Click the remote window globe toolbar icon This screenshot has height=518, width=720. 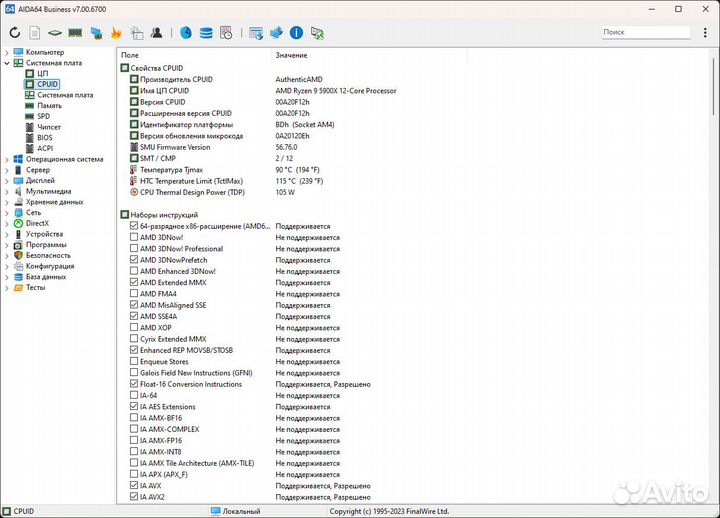click(x=256, y=33)
